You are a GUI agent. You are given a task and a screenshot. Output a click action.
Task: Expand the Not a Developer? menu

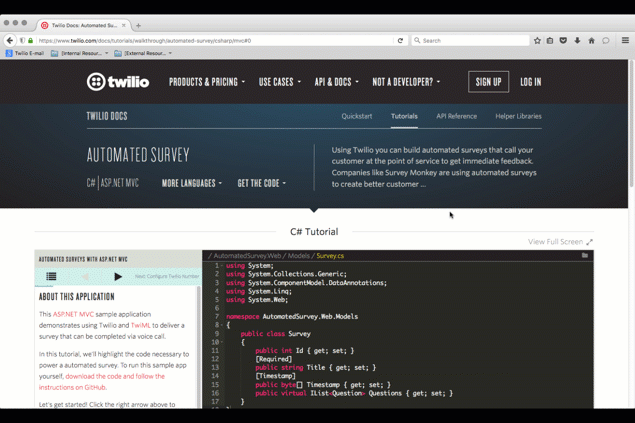click(406, 82)
